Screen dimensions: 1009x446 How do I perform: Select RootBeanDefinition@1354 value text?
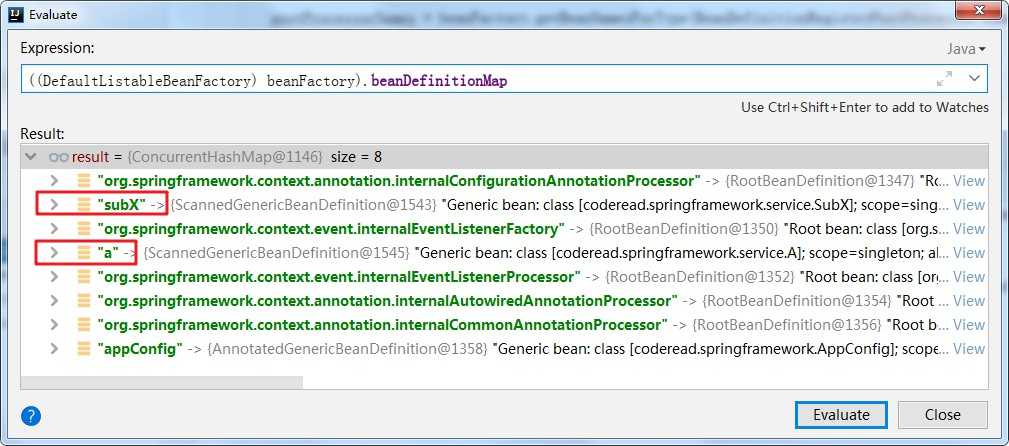[x=797, y=301]
